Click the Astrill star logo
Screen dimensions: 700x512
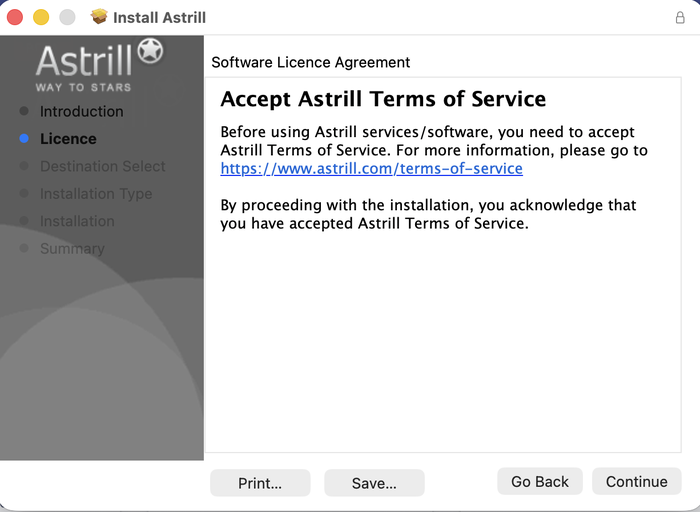point(150,51)
